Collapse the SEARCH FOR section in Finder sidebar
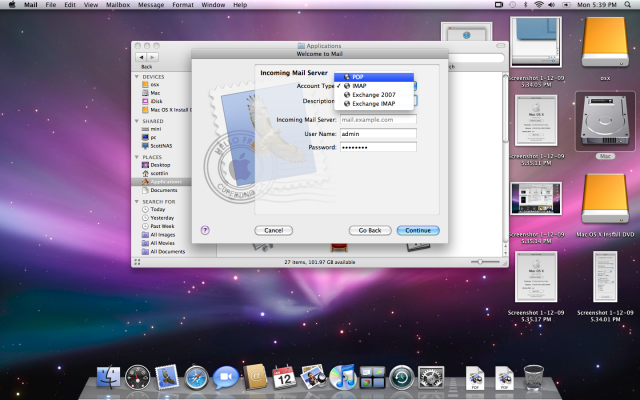This screenshot has width=640, height=400. [x=137, y=202]
